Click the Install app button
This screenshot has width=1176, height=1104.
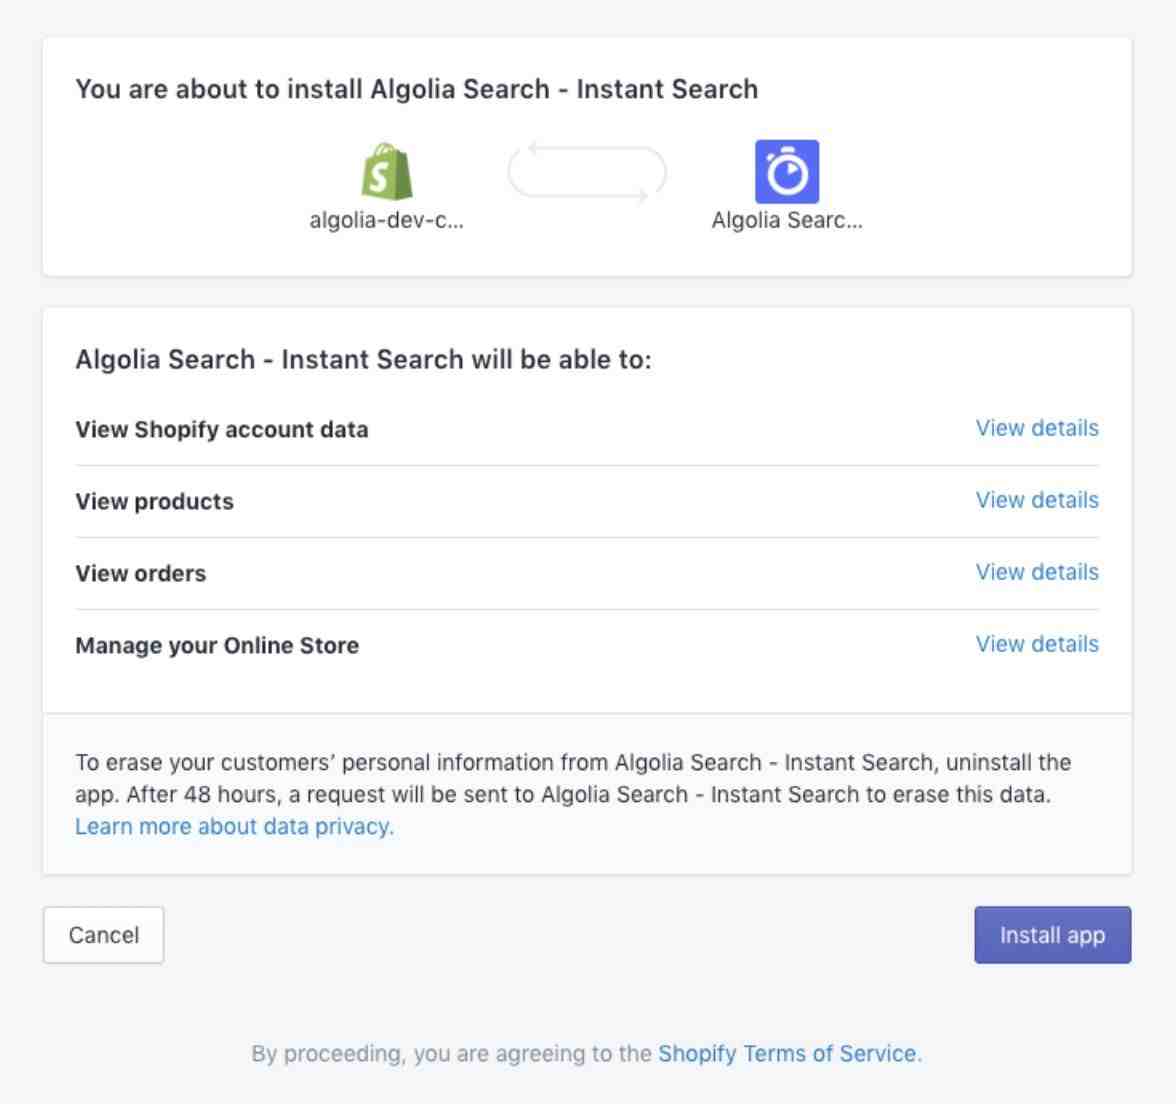[1052, 935]
